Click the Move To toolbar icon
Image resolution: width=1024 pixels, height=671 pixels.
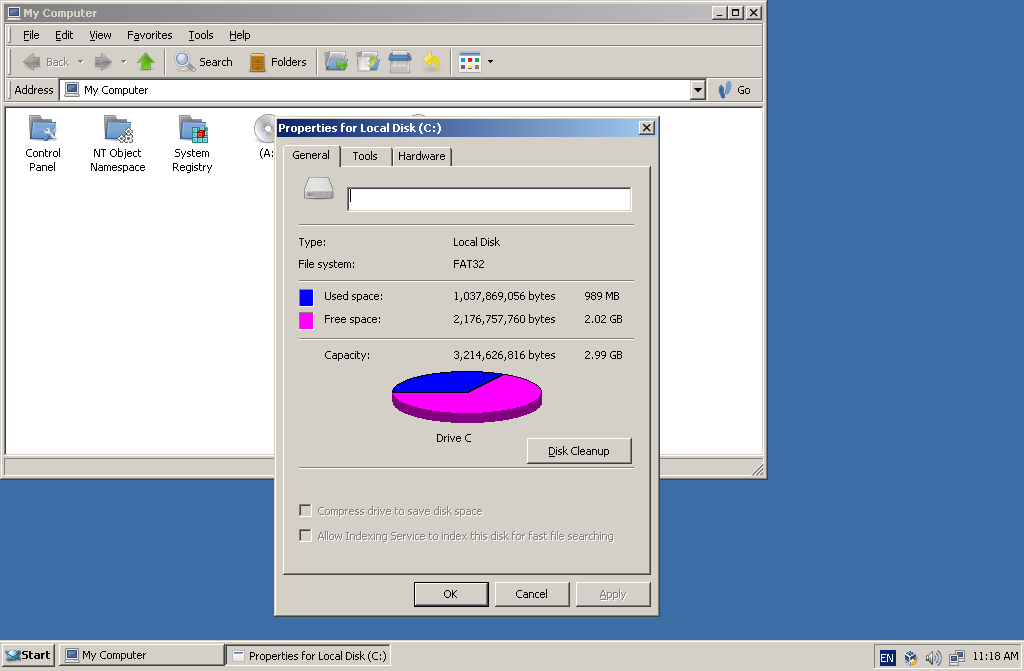tap(336, 62)
